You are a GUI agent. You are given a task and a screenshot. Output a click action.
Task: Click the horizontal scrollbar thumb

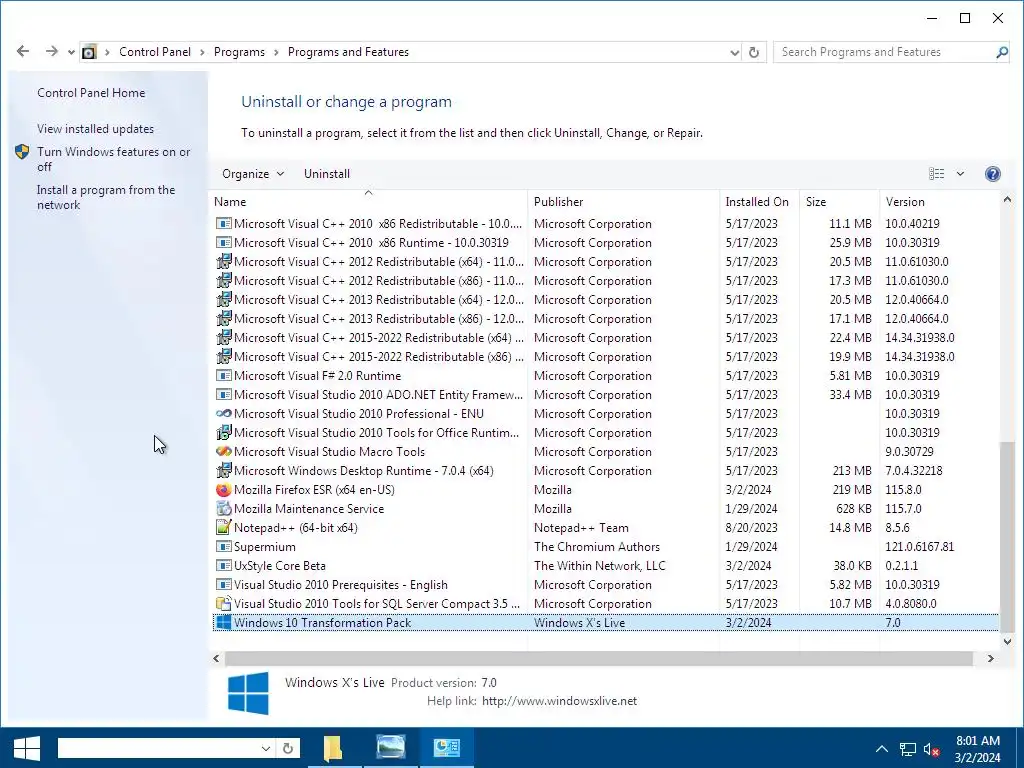pyautogui.click(x=598, y=658)
